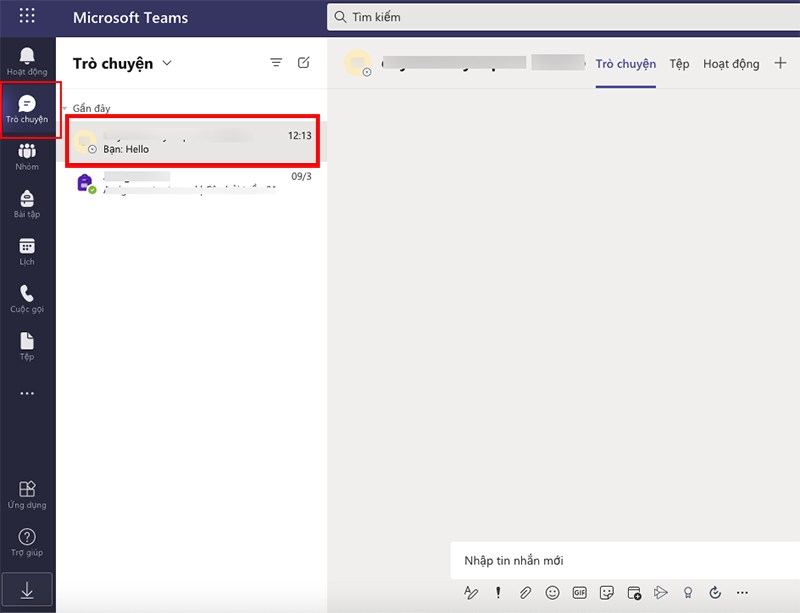The image size is (800, 613).
Task: Open the emoji picker
Action: [552, 591]
